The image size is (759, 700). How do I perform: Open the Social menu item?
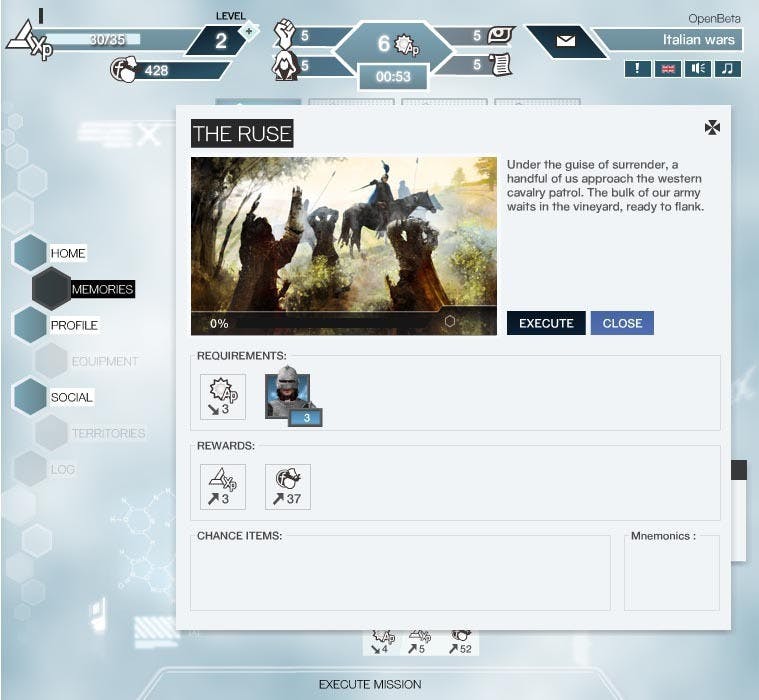71,397
